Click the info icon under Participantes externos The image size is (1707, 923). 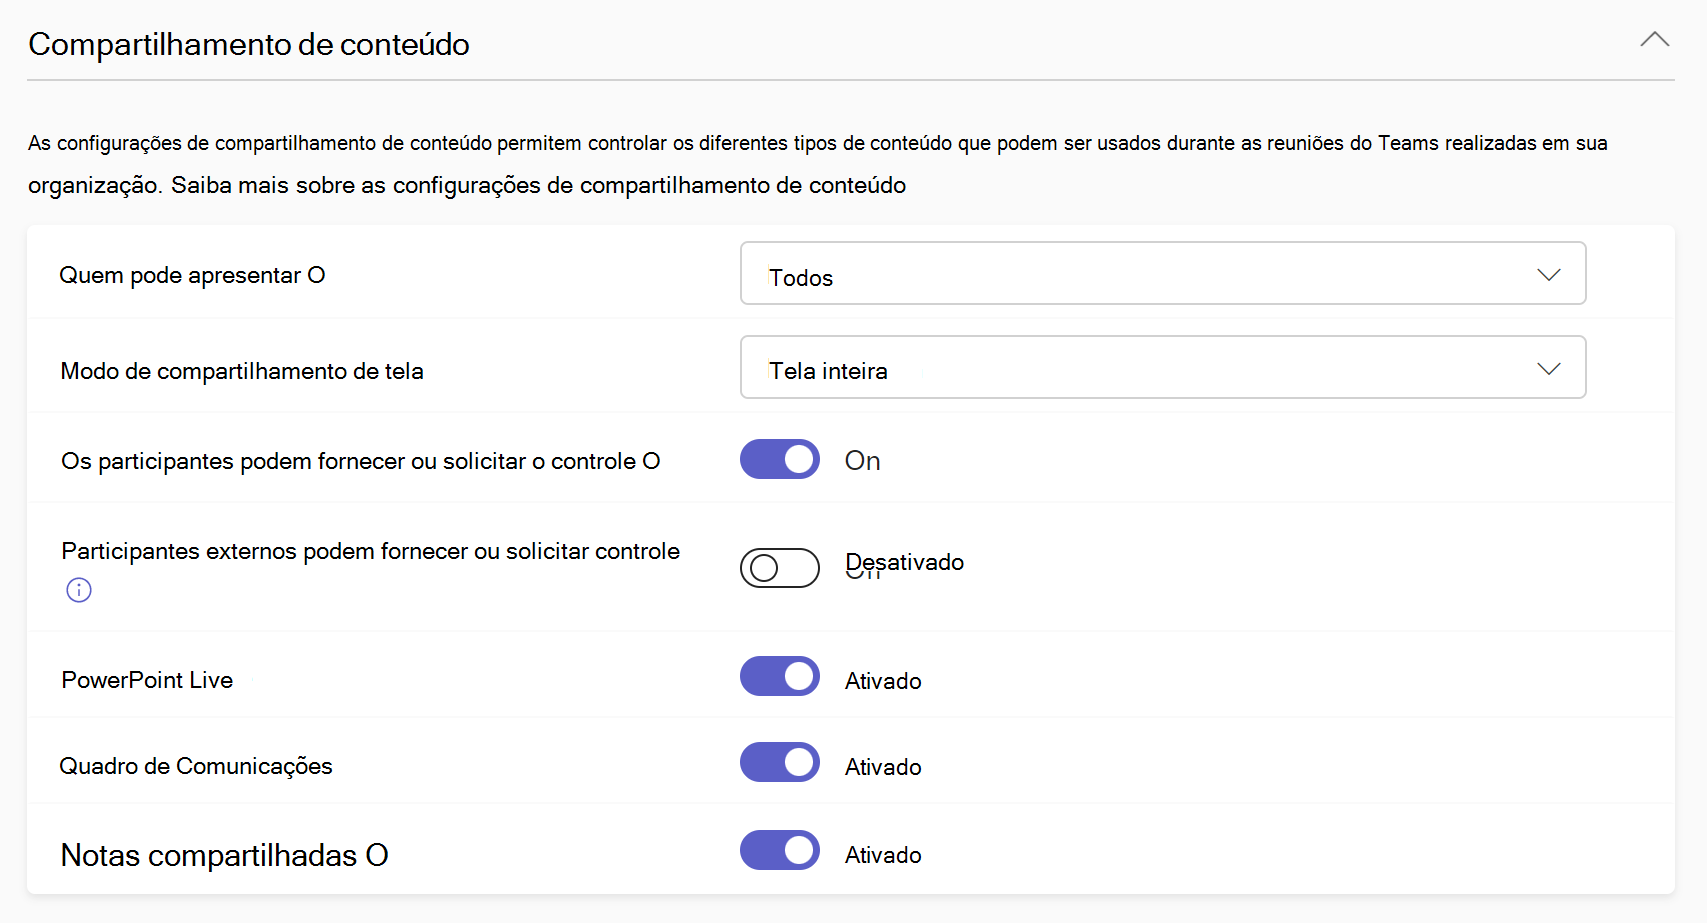click(79, 590)
